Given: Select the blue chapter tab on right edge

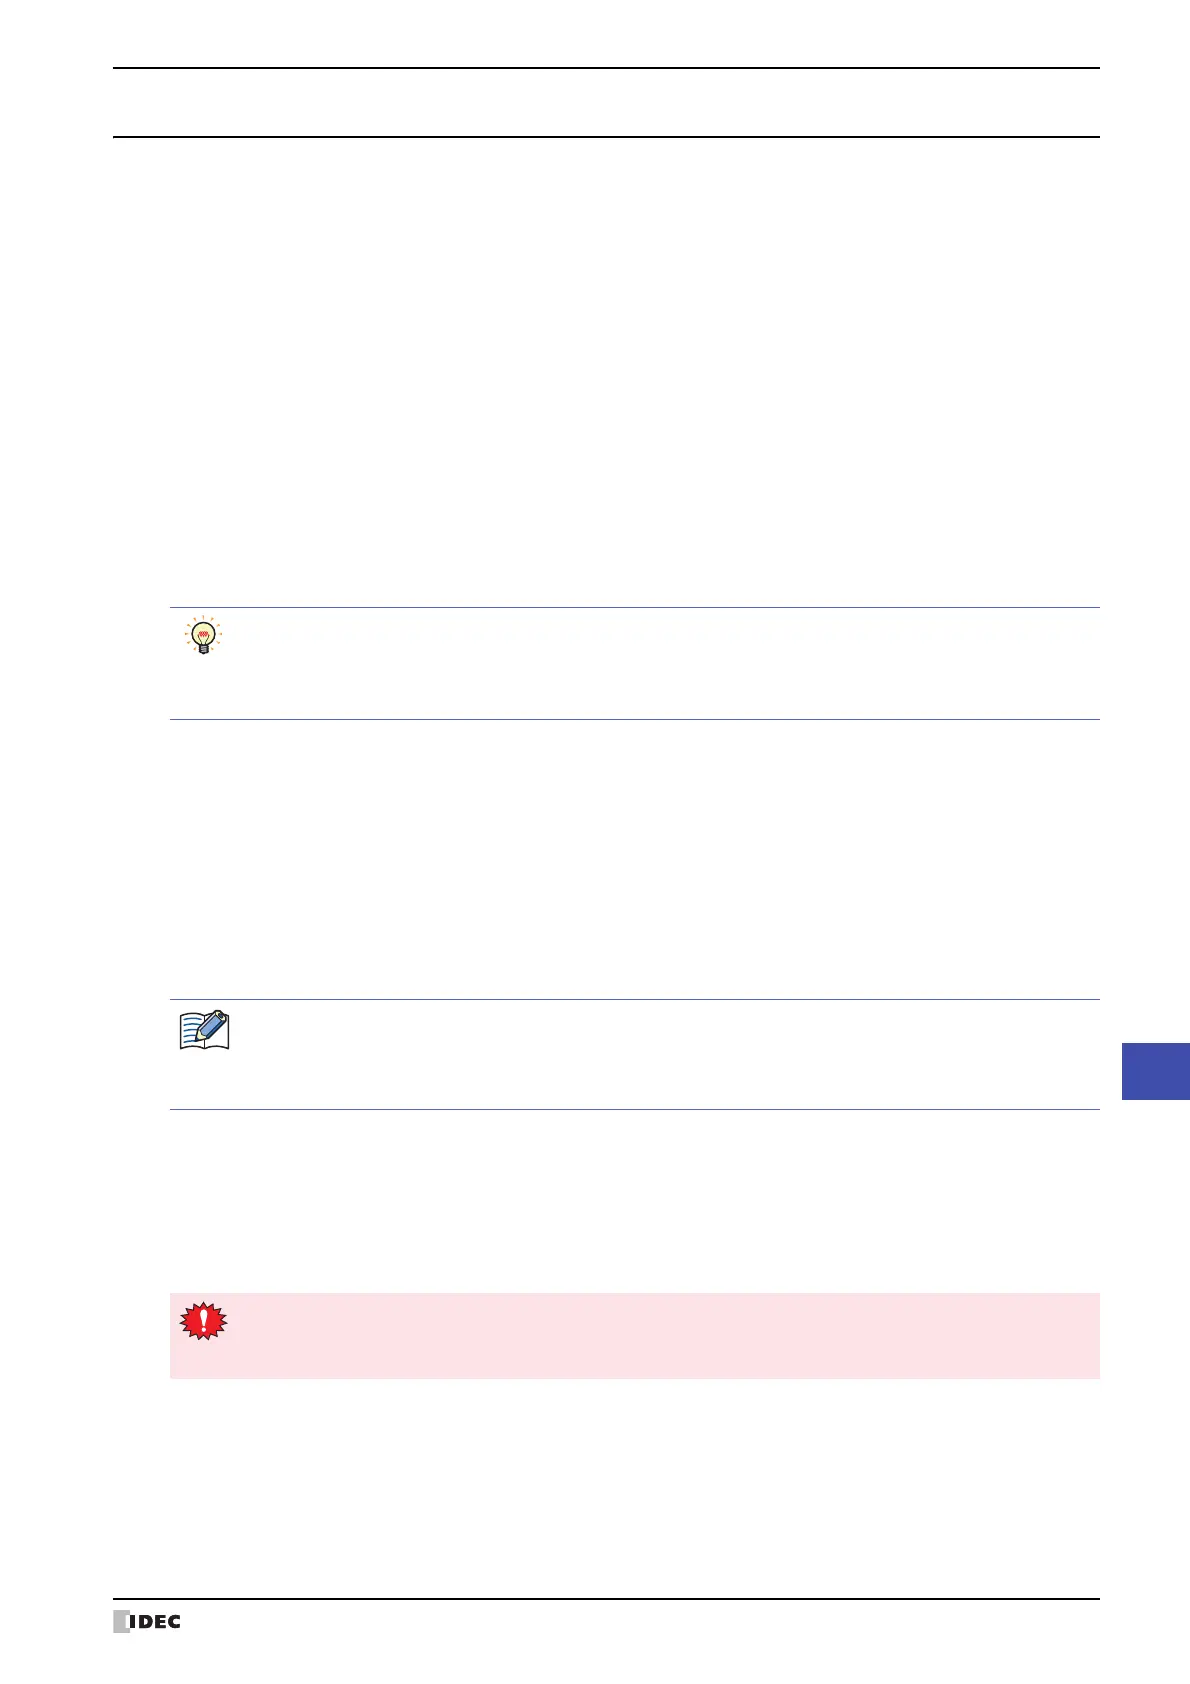Looking at the screenshot, I should coord(1155,1071).
